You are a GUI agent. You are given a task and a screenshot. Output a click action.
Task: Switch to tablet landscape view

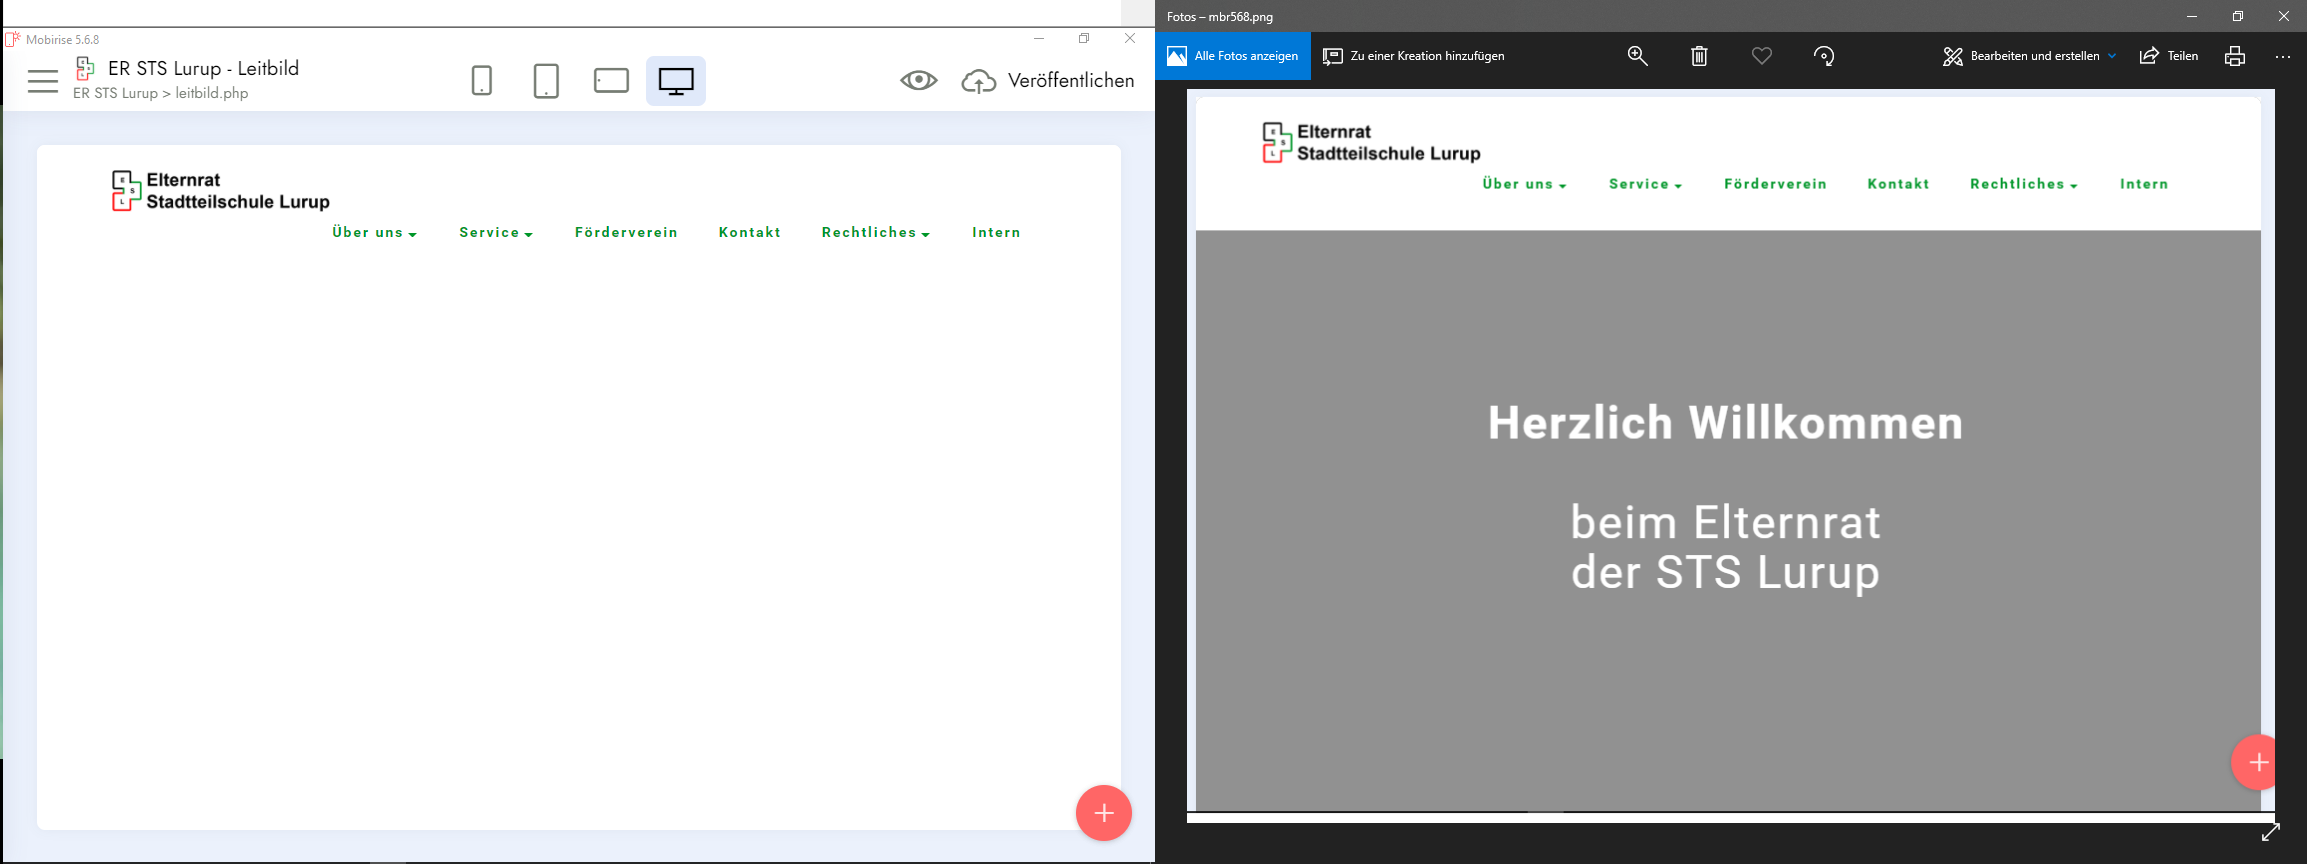[611, 81]
